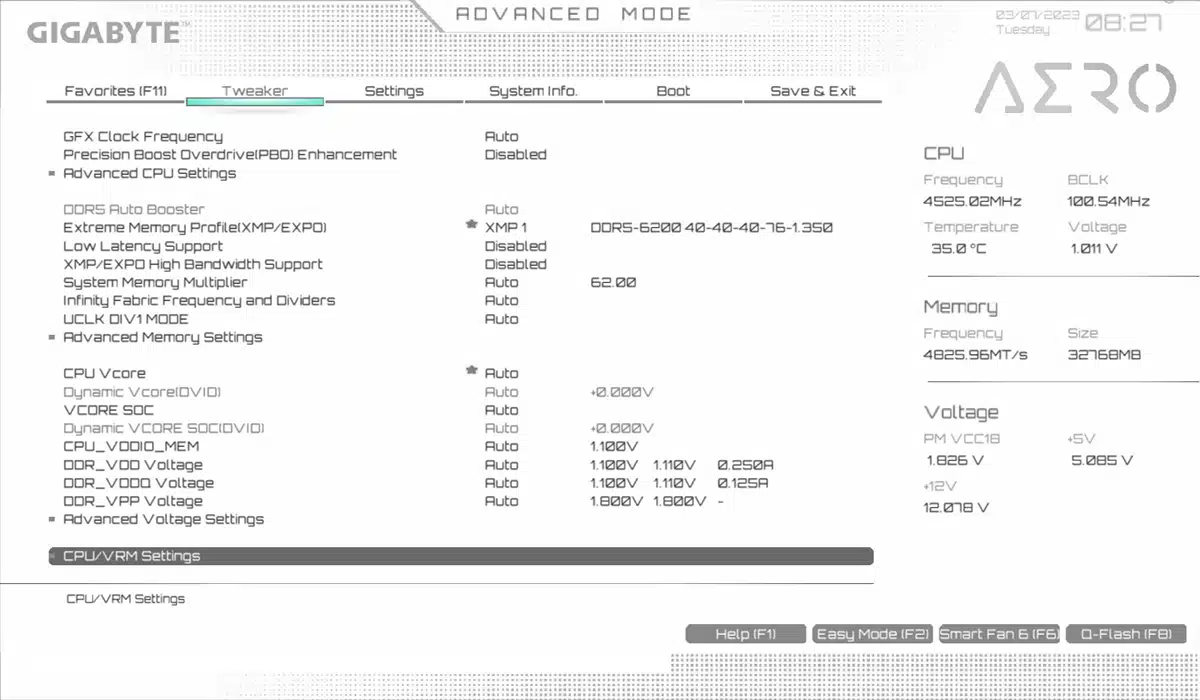Click the 08:27 clock display

tap(1124, 22)
